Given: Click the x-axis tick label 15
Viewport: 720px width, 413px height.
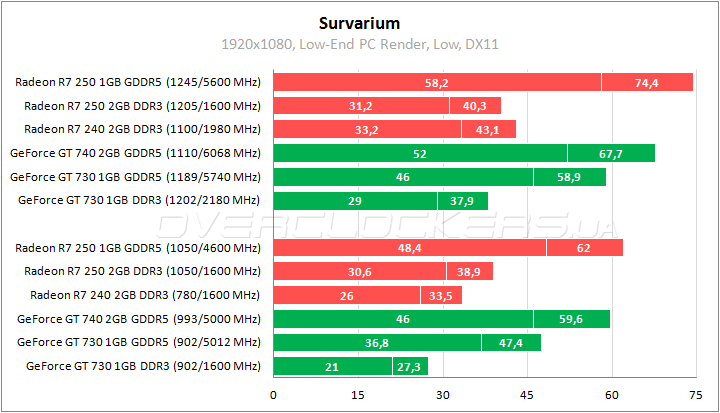Looking at the screenshot, I should tap(358, 395).
